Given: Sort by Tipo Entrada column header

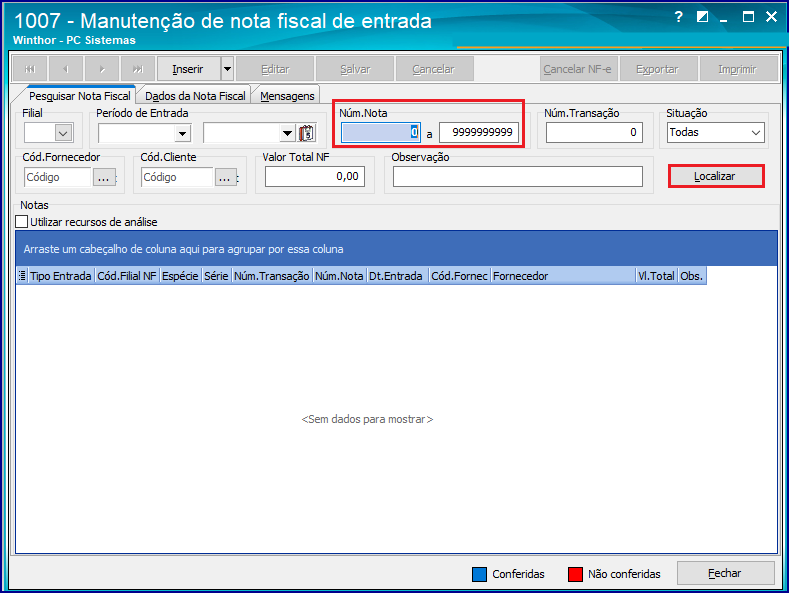Looking at the screenshot, I should point(61,276).
